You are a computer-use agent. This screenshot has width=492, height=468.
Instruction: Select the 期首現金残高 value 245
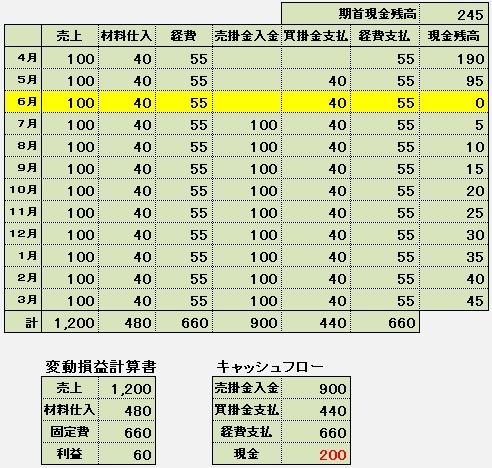(x=454, y=14)
